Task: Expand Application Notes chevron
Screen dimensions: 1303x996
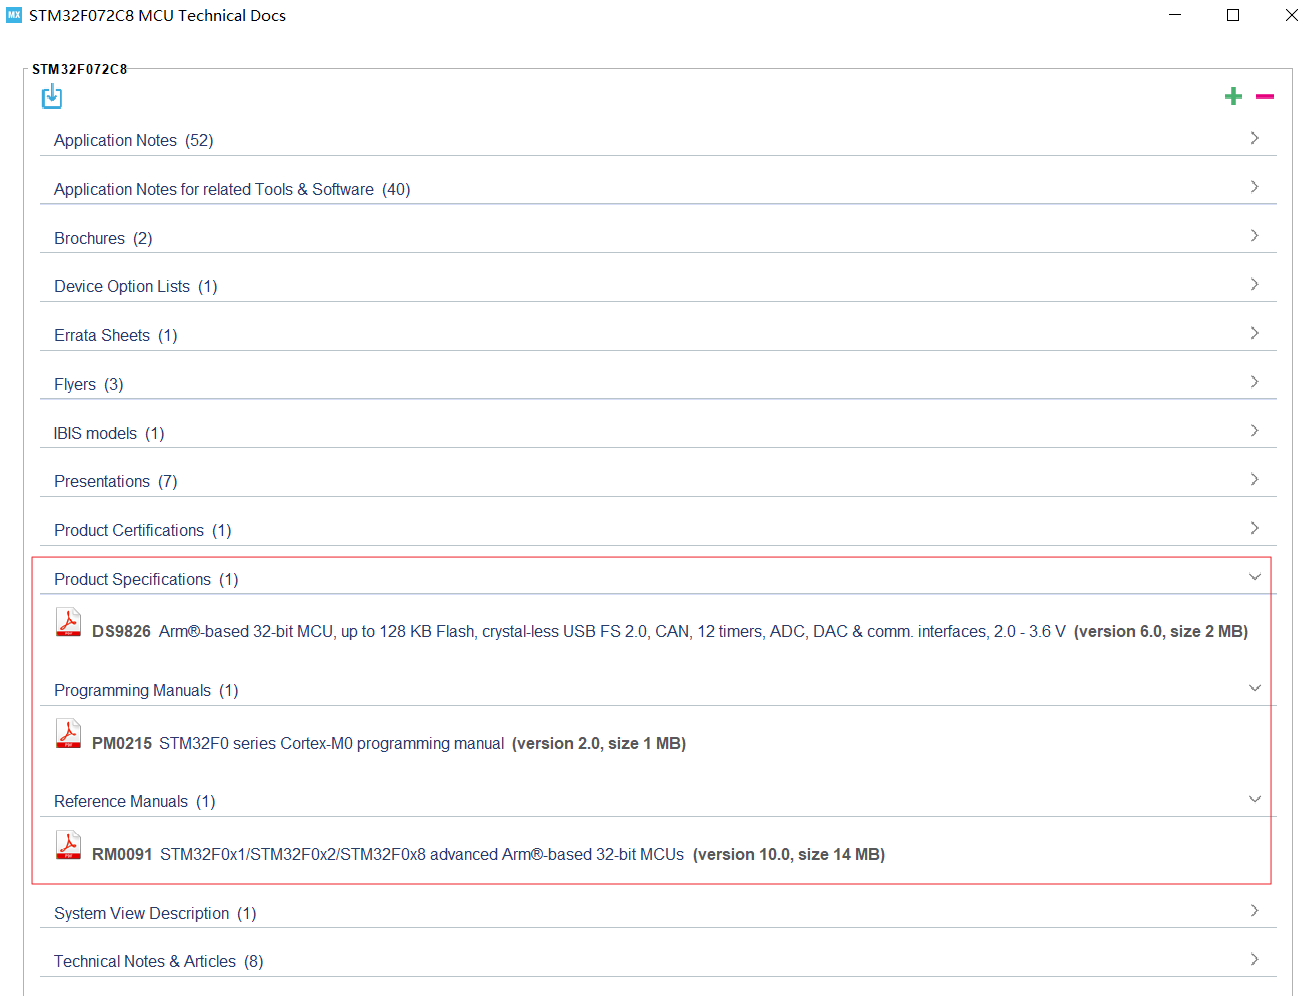Action: coord(1254,138)
